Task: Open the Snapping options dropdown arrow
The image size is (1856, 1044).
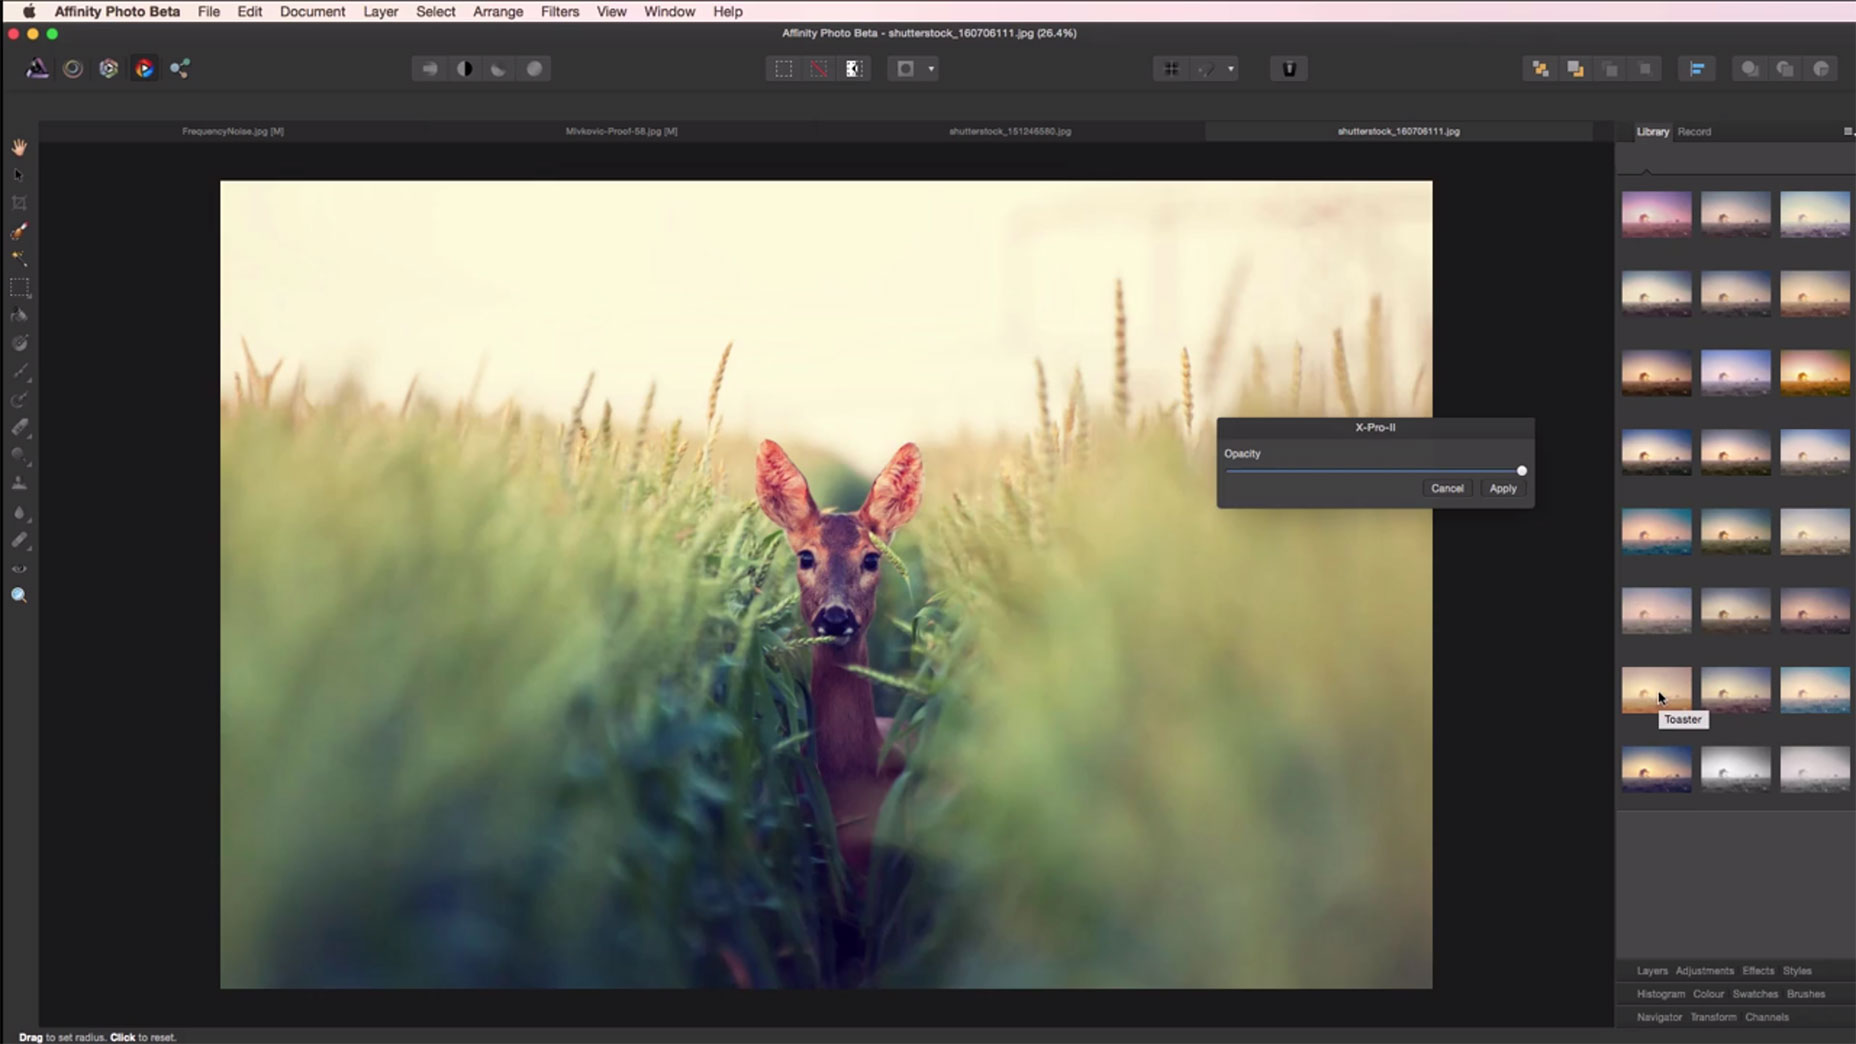Action: tap(1231, 69)
